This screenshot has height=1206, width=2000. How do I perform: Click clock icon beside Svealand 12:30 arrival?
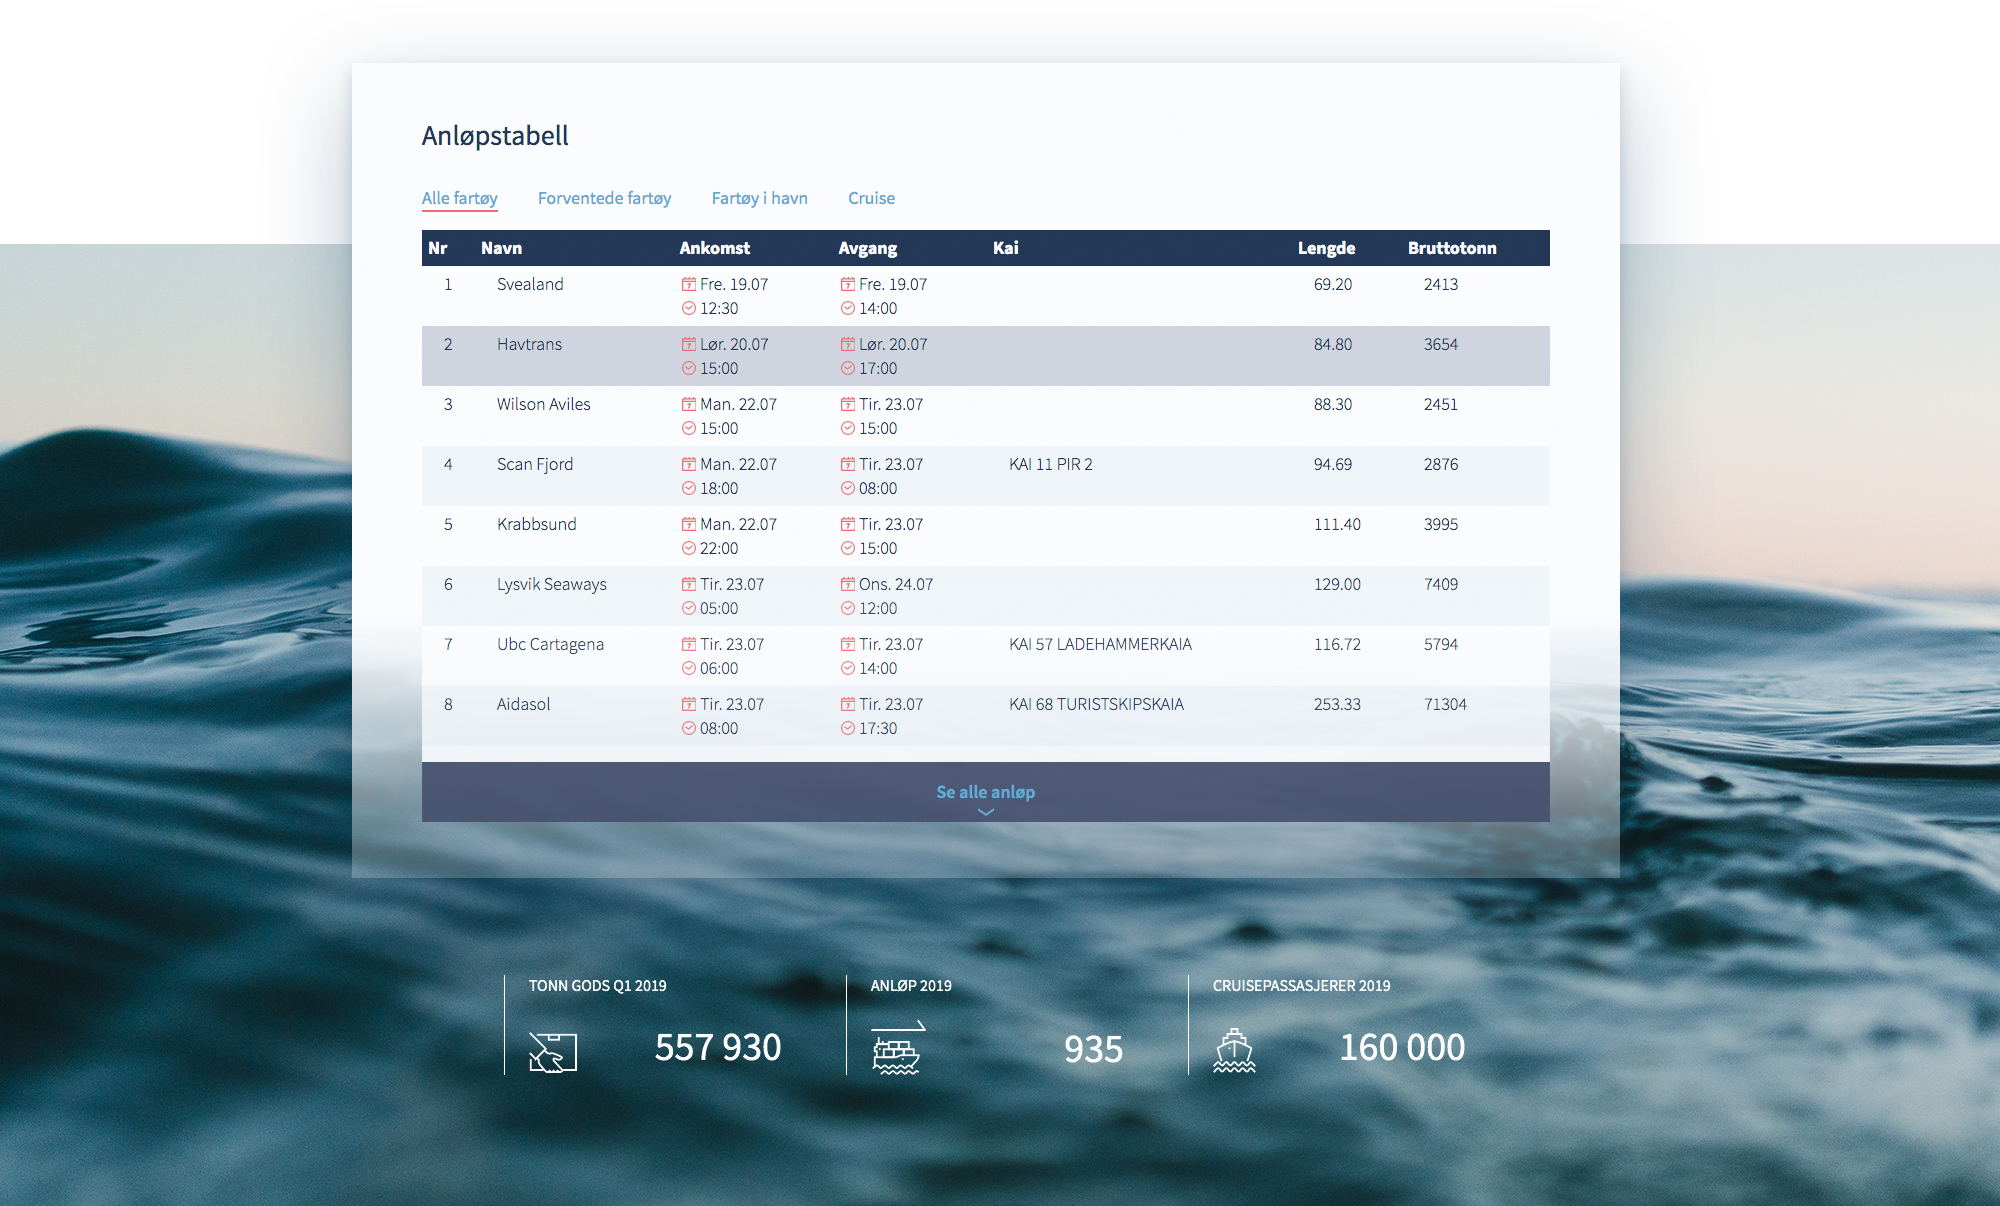click(689, 308)
